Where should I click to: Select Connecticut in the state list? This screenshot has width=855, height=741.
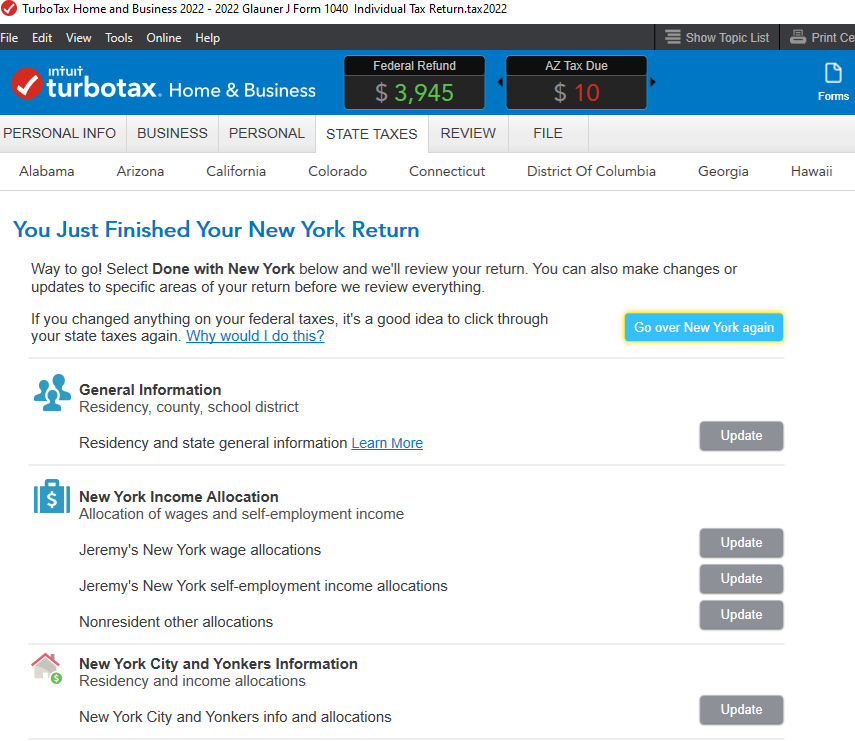coord(447,171)
